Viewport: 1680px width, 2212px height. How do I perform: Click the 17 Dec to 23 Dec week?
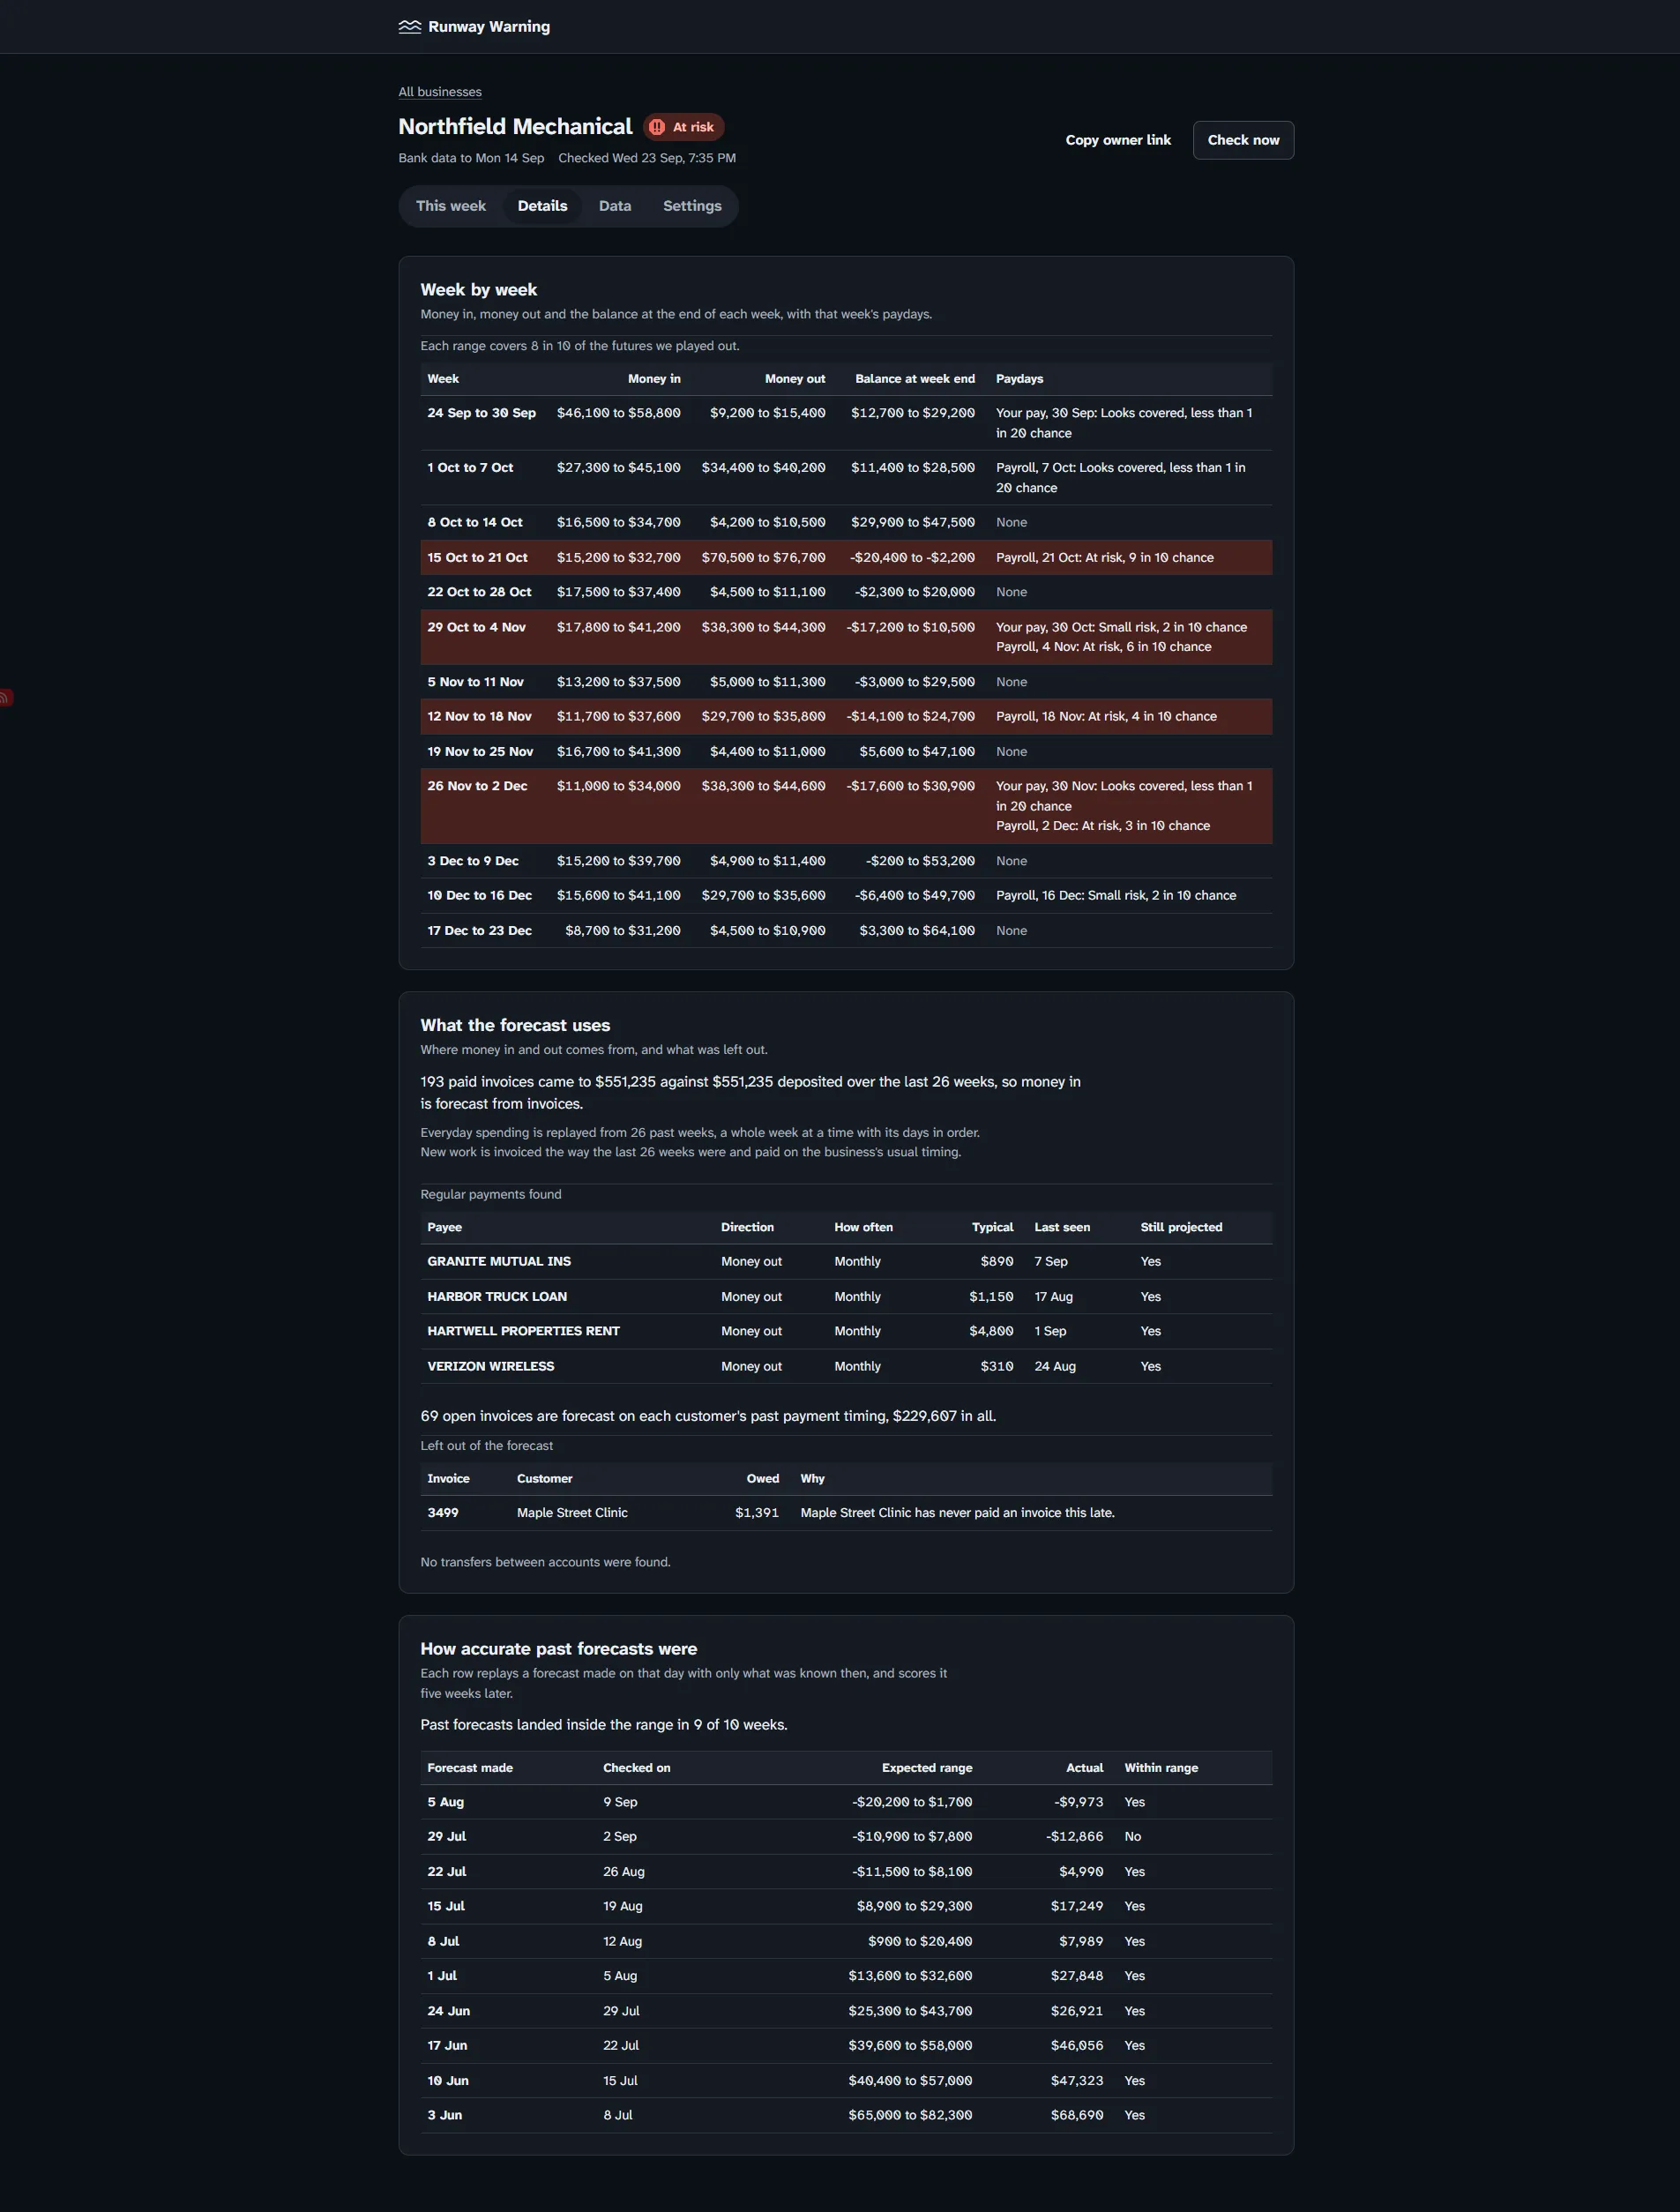click(846, 930)
